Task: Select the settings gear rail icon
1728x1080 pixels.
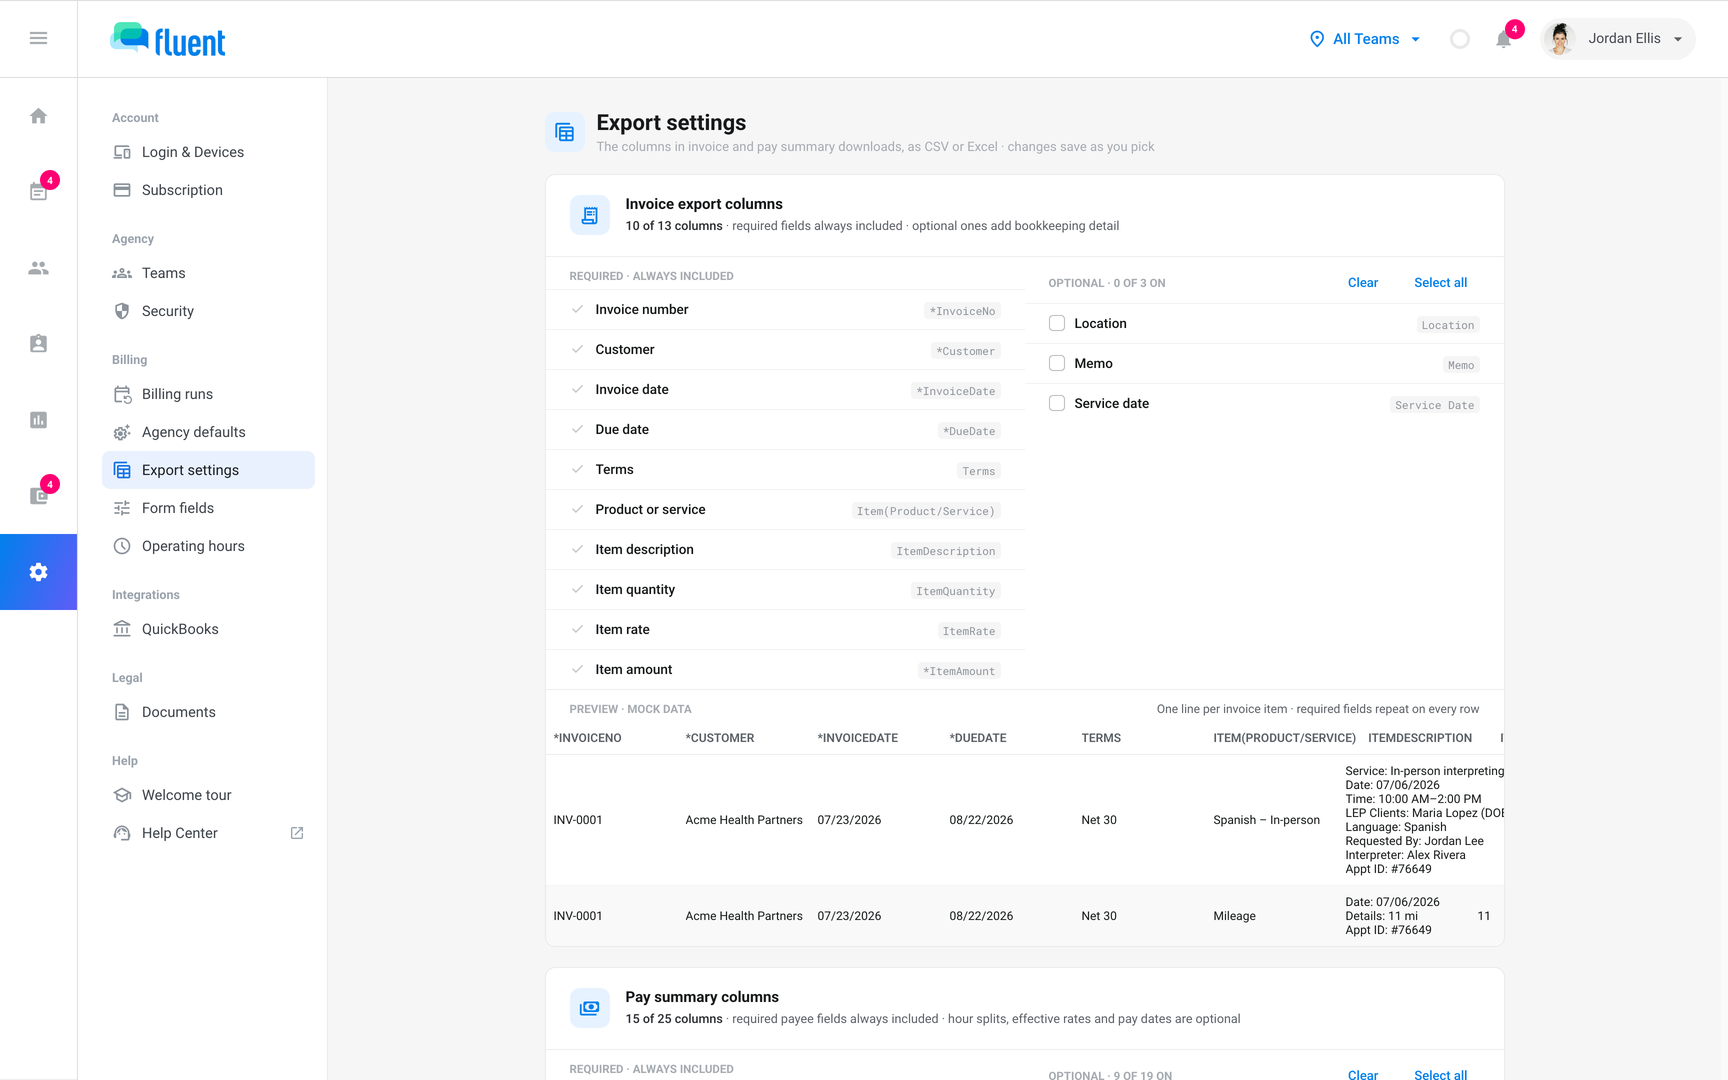Action: (38, 572)
